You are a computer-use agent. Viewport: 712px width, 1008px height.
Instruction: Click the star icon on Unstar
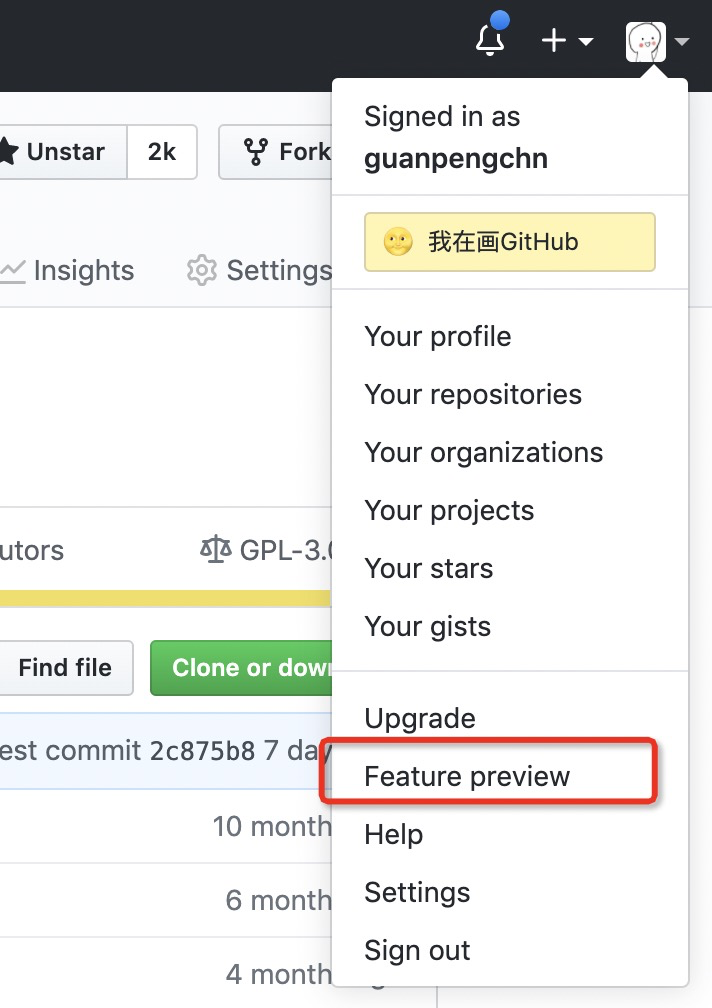(x=8, y=152)
